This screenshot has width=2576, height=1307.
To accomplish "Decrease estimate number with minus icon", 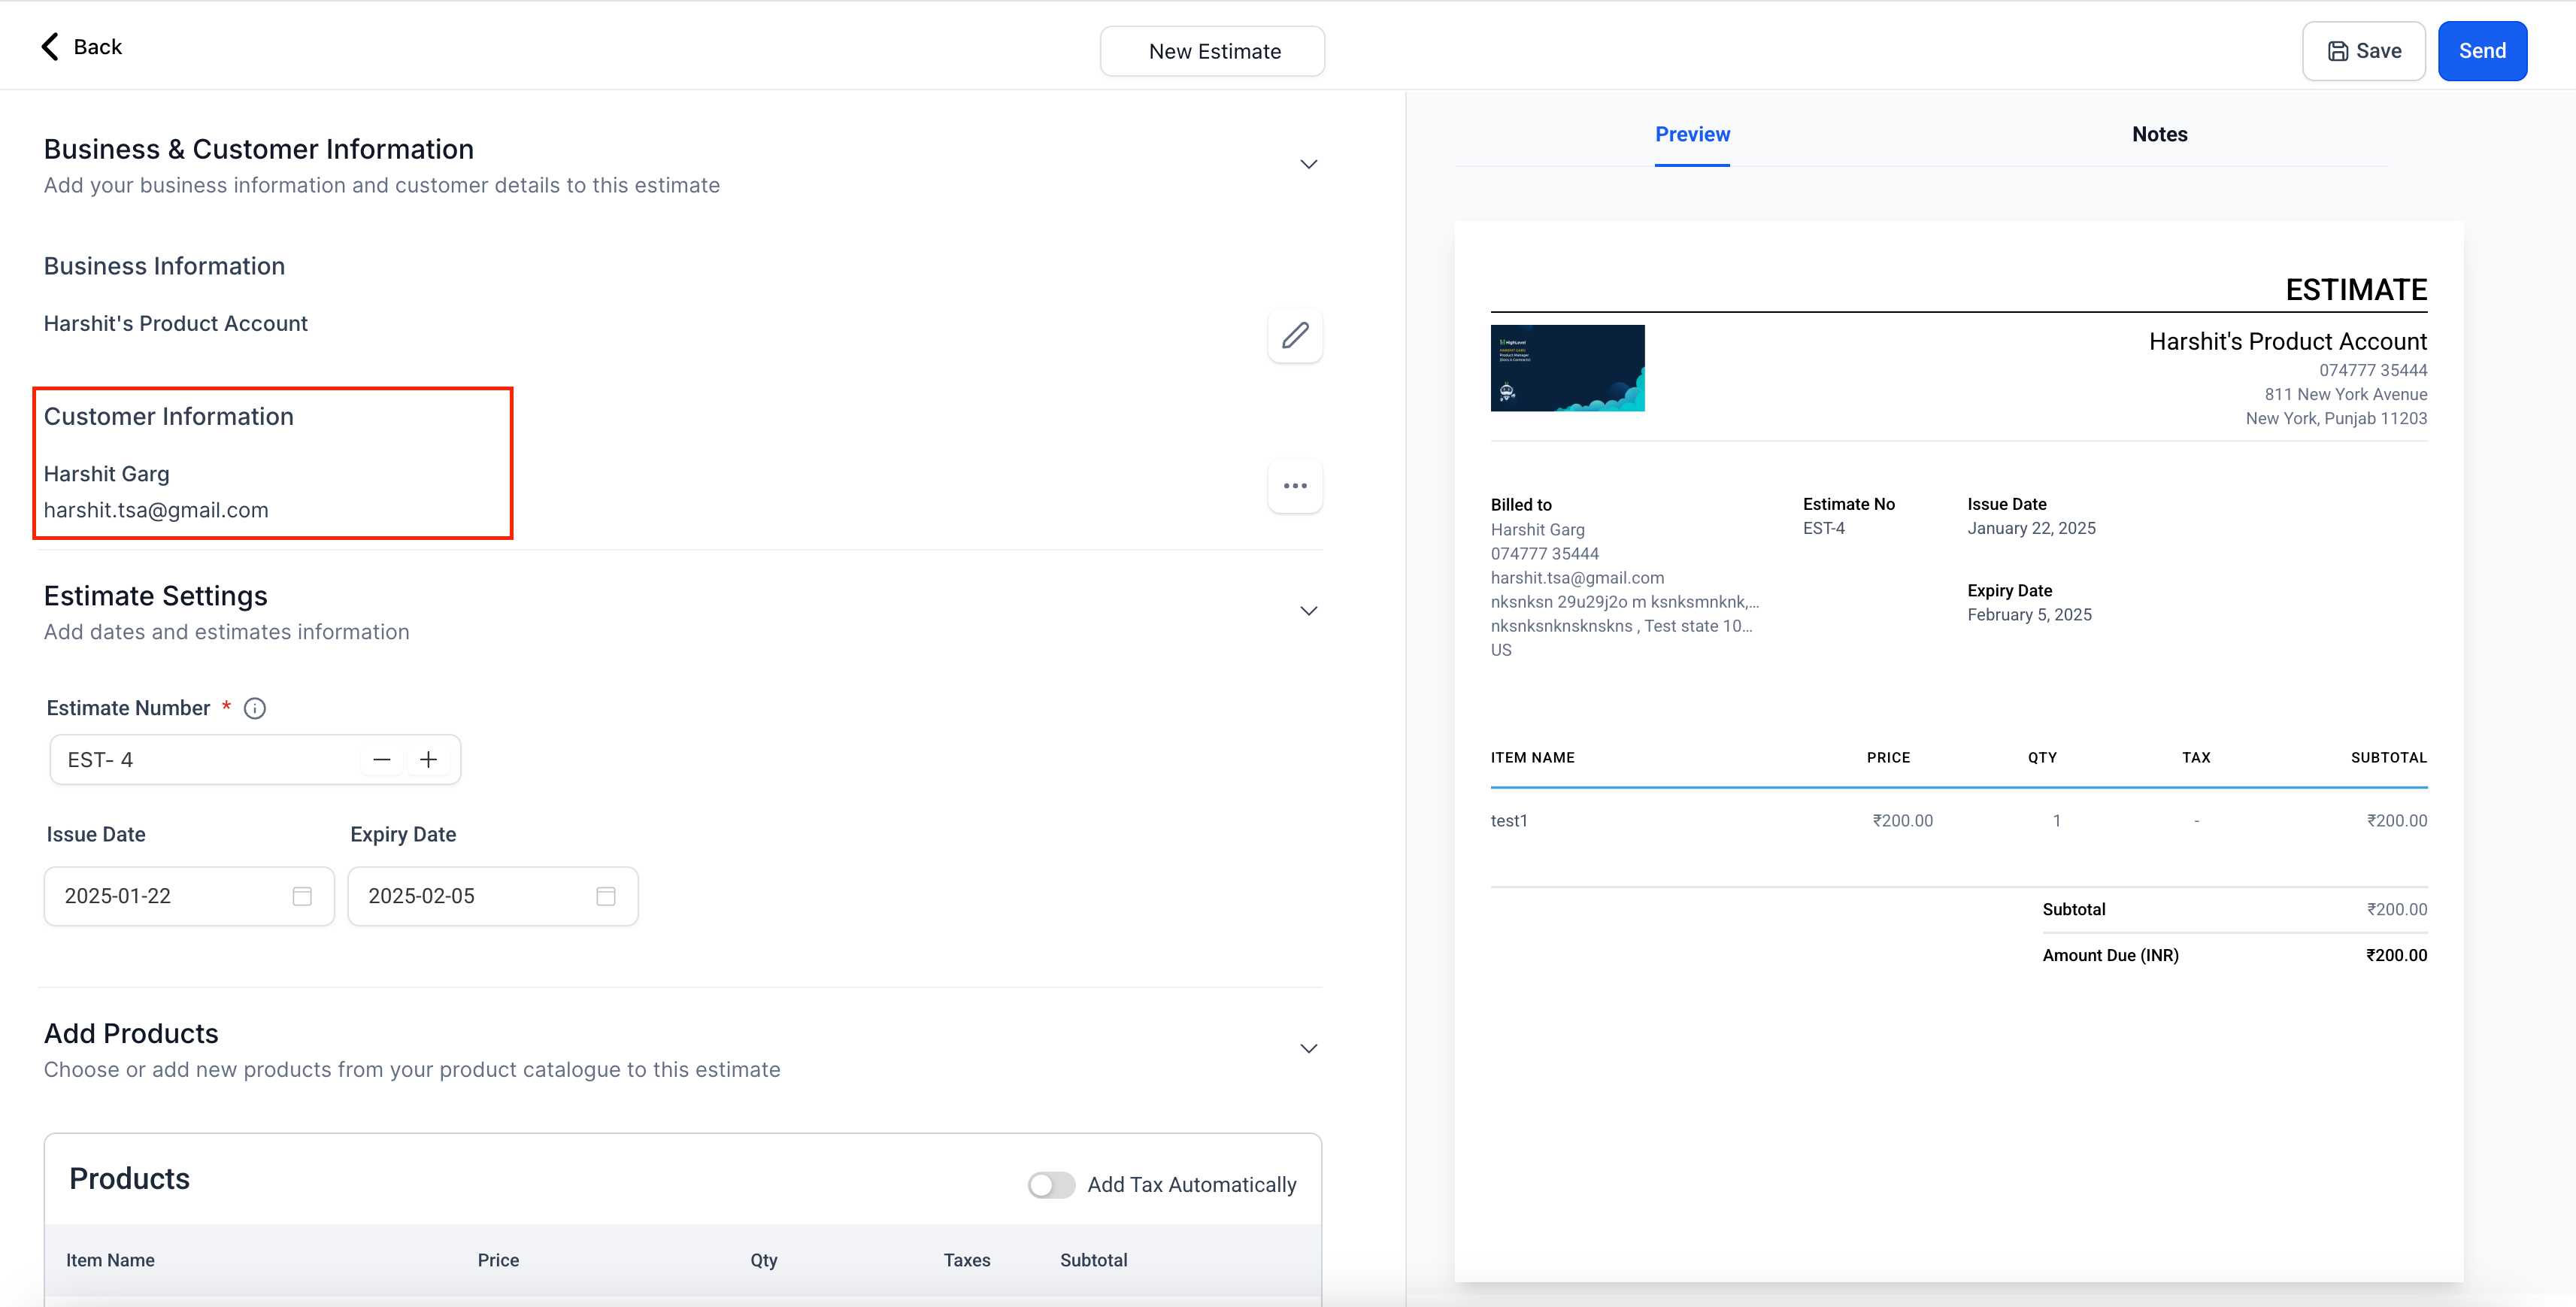I will pos(381,760).
